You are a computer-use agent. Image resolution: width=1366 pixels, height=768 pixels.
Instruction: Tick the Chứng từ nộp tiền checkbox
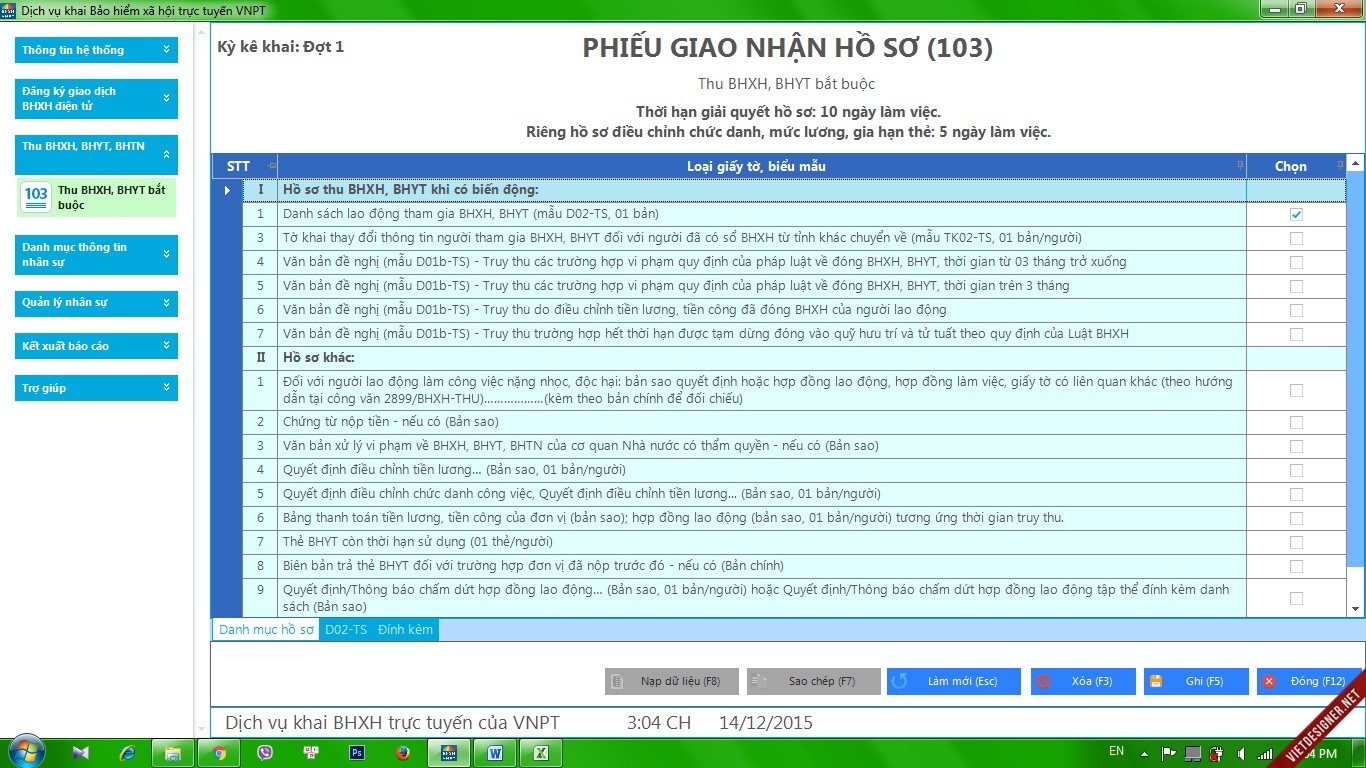pyautogui.click(x=1296, y=422)
